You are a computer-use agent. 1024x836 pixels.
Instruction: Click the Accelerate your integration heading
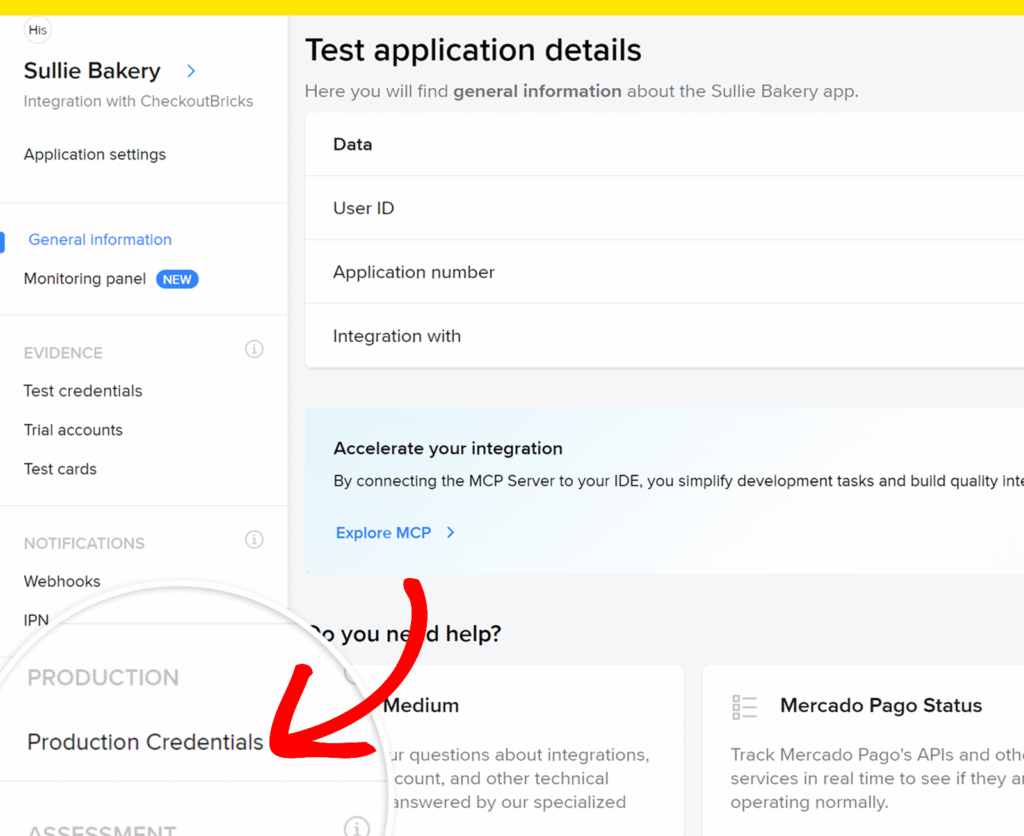(x=448, y=449)
